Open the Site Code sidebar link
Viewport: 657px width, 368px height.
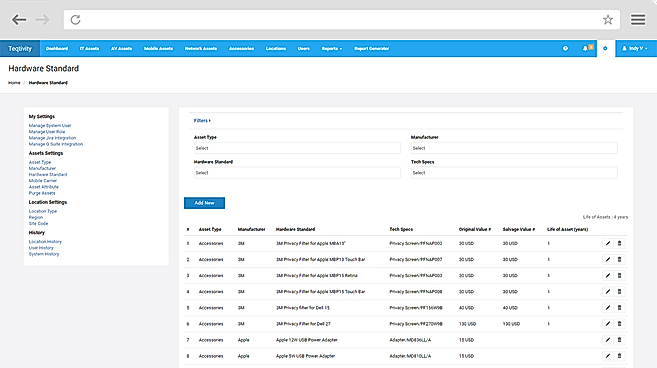[x=38, y=223]
